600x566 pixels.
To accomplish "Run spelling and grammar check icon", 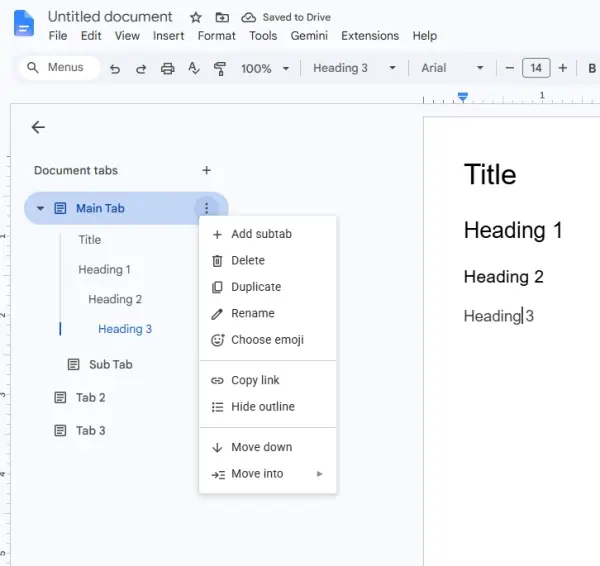I will [x=194, y=69].
